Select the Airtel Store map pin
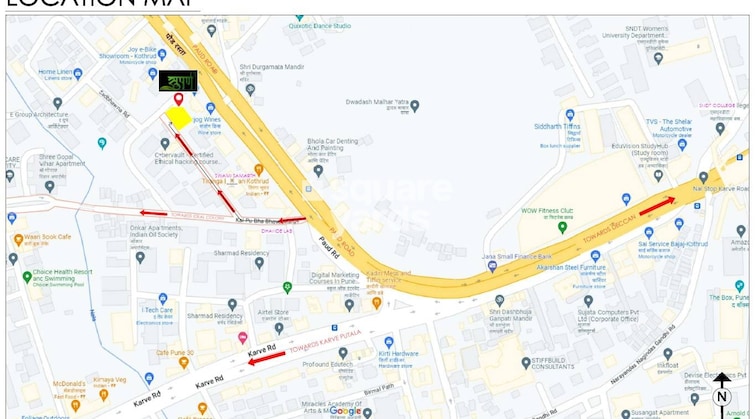 point(279,328)
